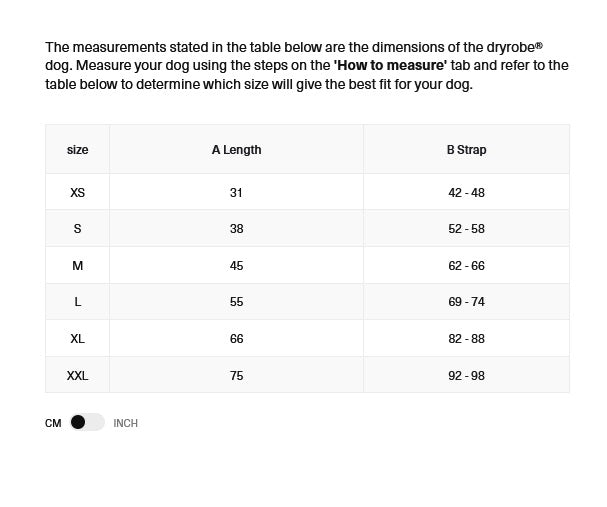Click the S size row label
607x507 pixels.
(x=77, y=229)
